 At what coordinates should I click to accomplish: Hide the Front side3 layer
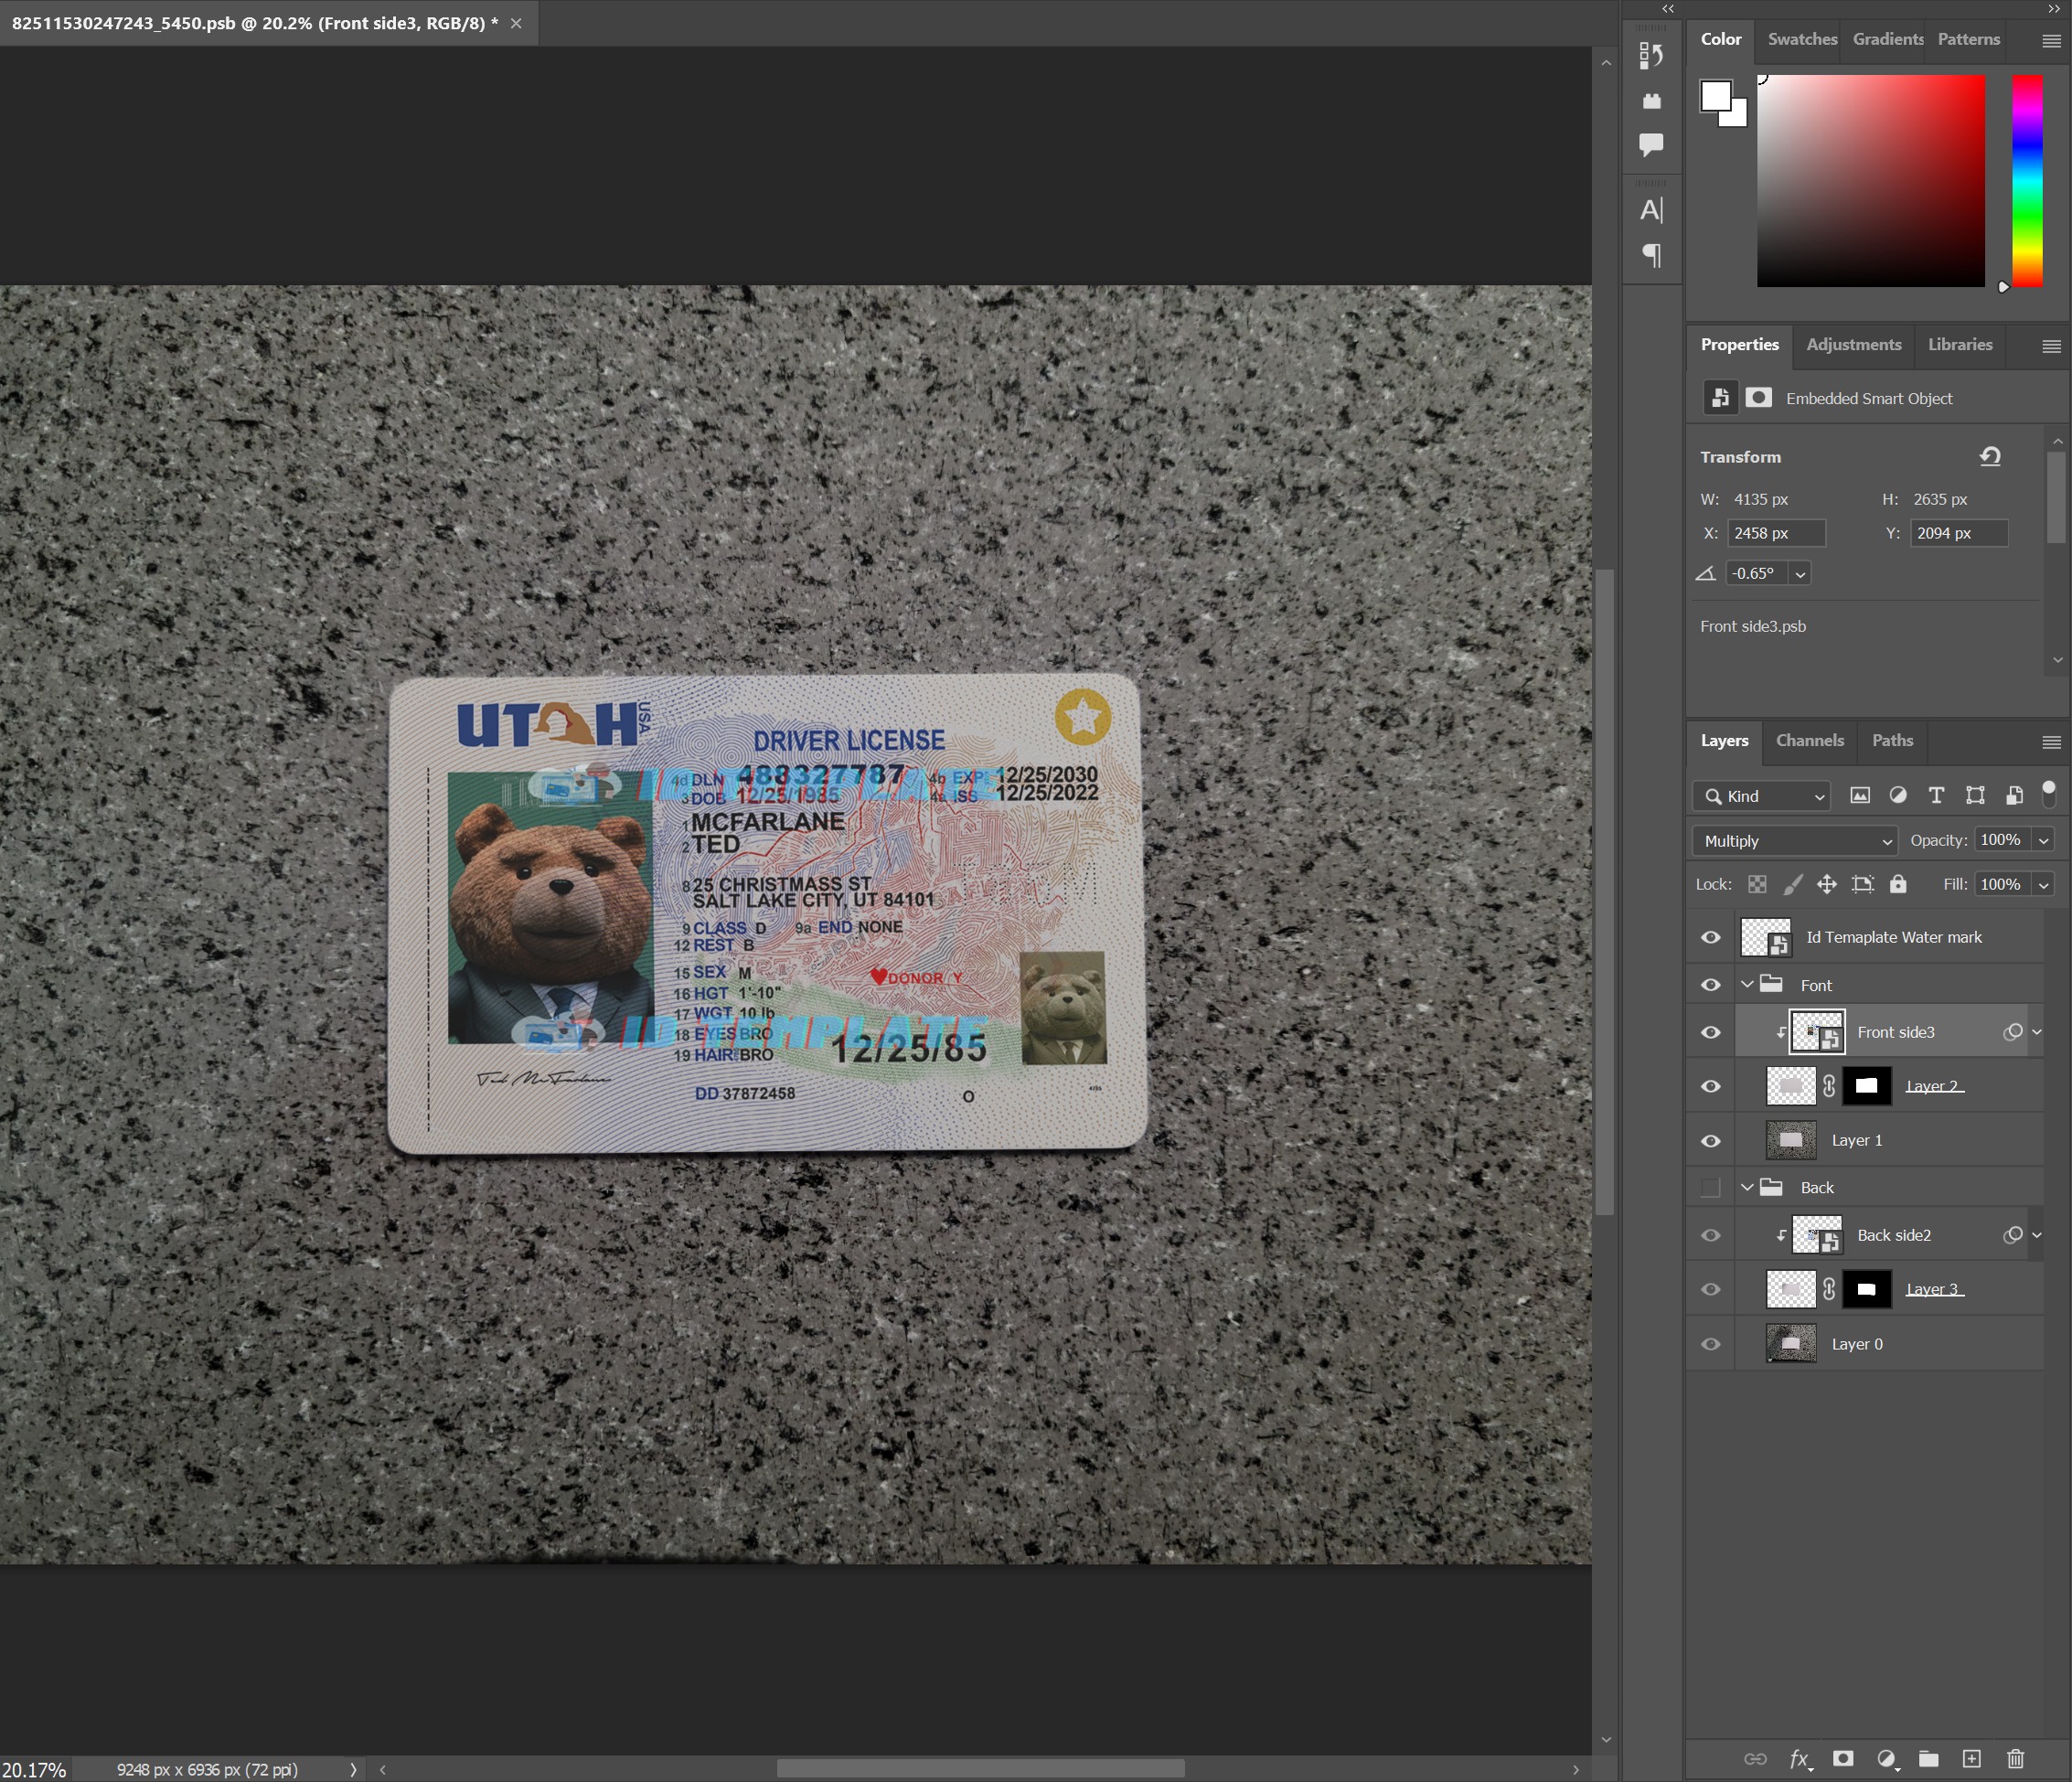(1711, 1033)
